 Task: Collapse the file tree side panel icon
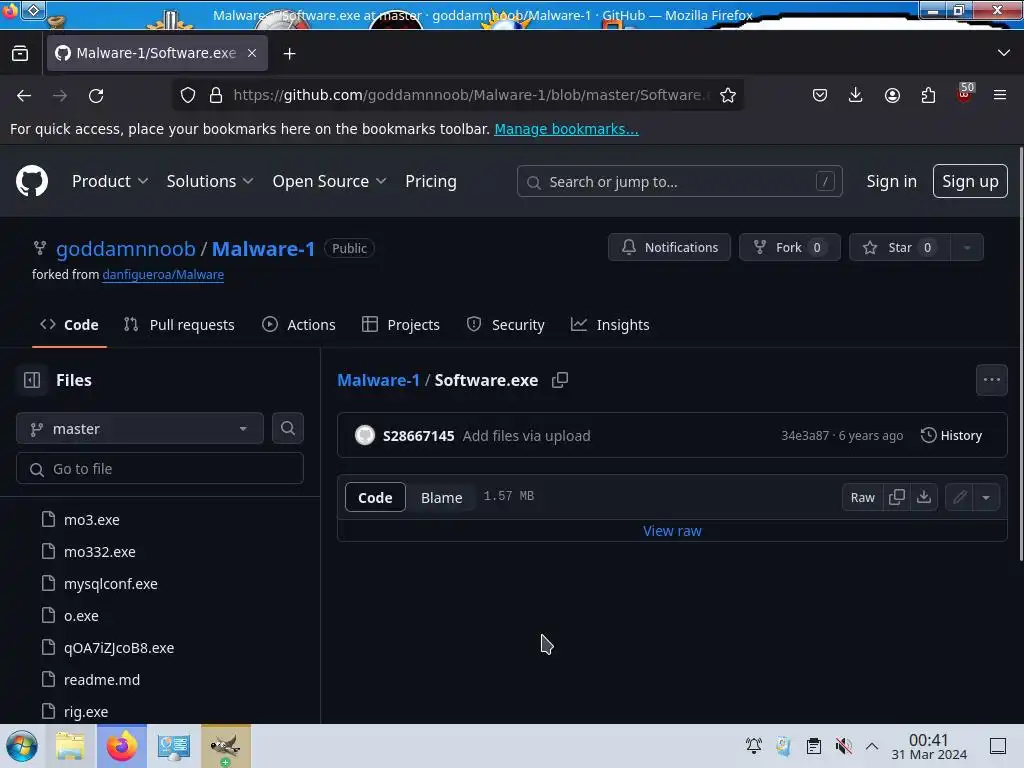click(x=32, y=380)
